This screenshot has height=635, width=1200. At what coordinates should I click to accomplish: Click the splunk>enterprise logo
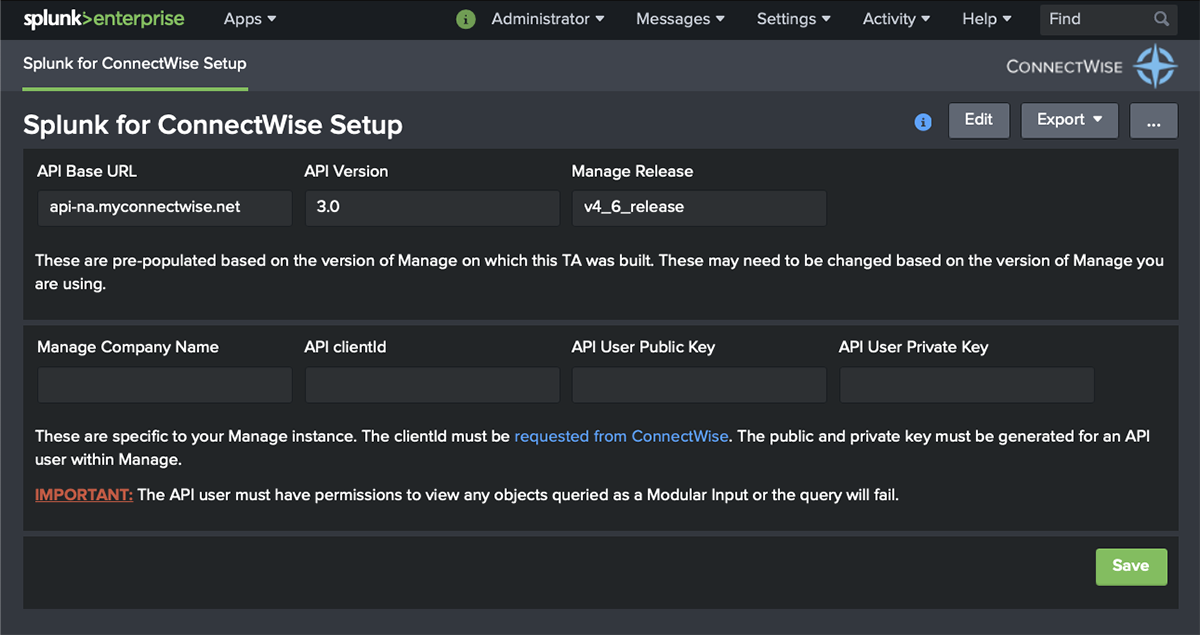point(104,18)
